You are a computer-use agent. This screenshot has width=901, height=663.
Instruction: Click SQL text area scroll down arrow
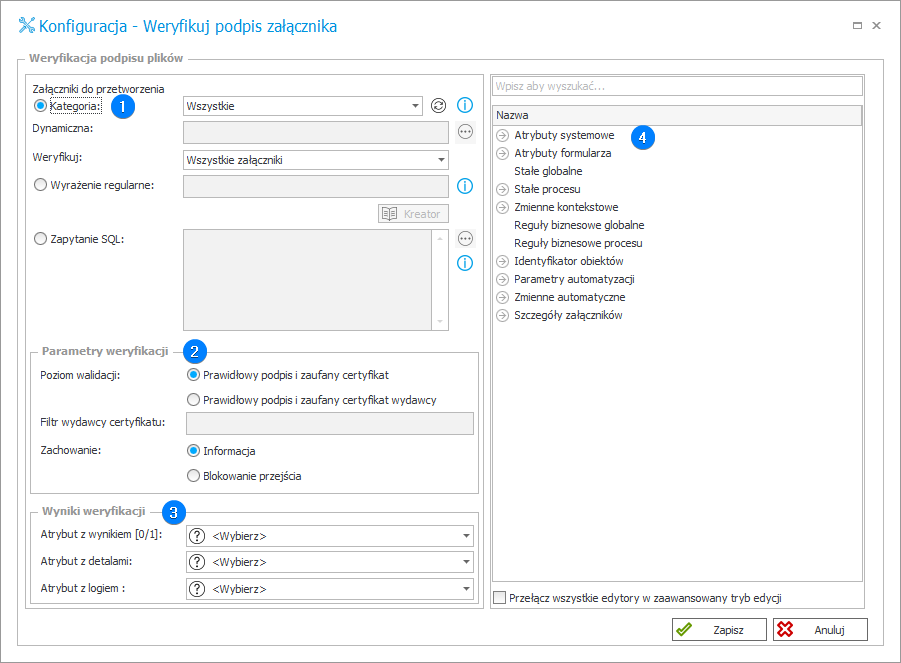440,322
